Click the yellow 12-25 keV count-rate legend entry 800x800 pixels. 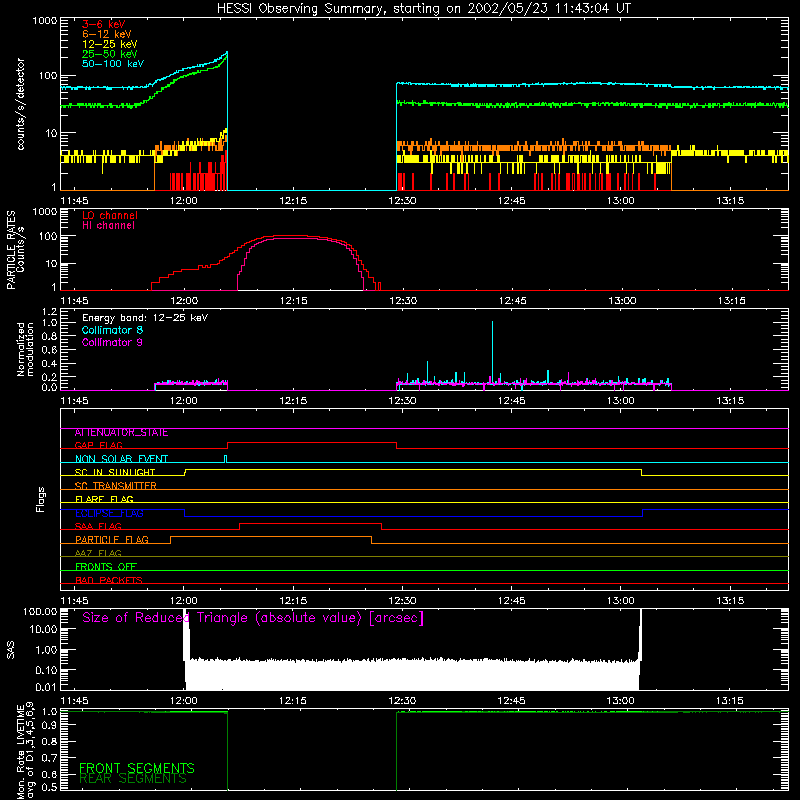110,44
